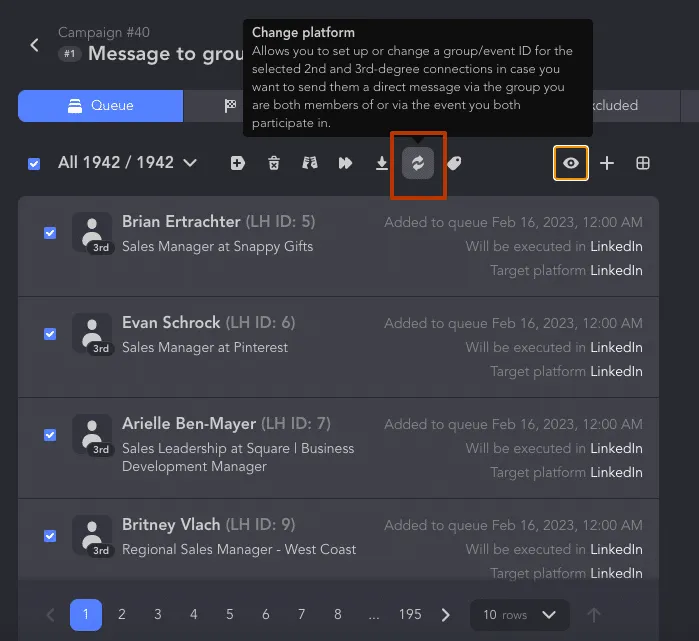Go to page 4 in pagination
This screenshot has height=641, width=699.
[x=193, y=615]
